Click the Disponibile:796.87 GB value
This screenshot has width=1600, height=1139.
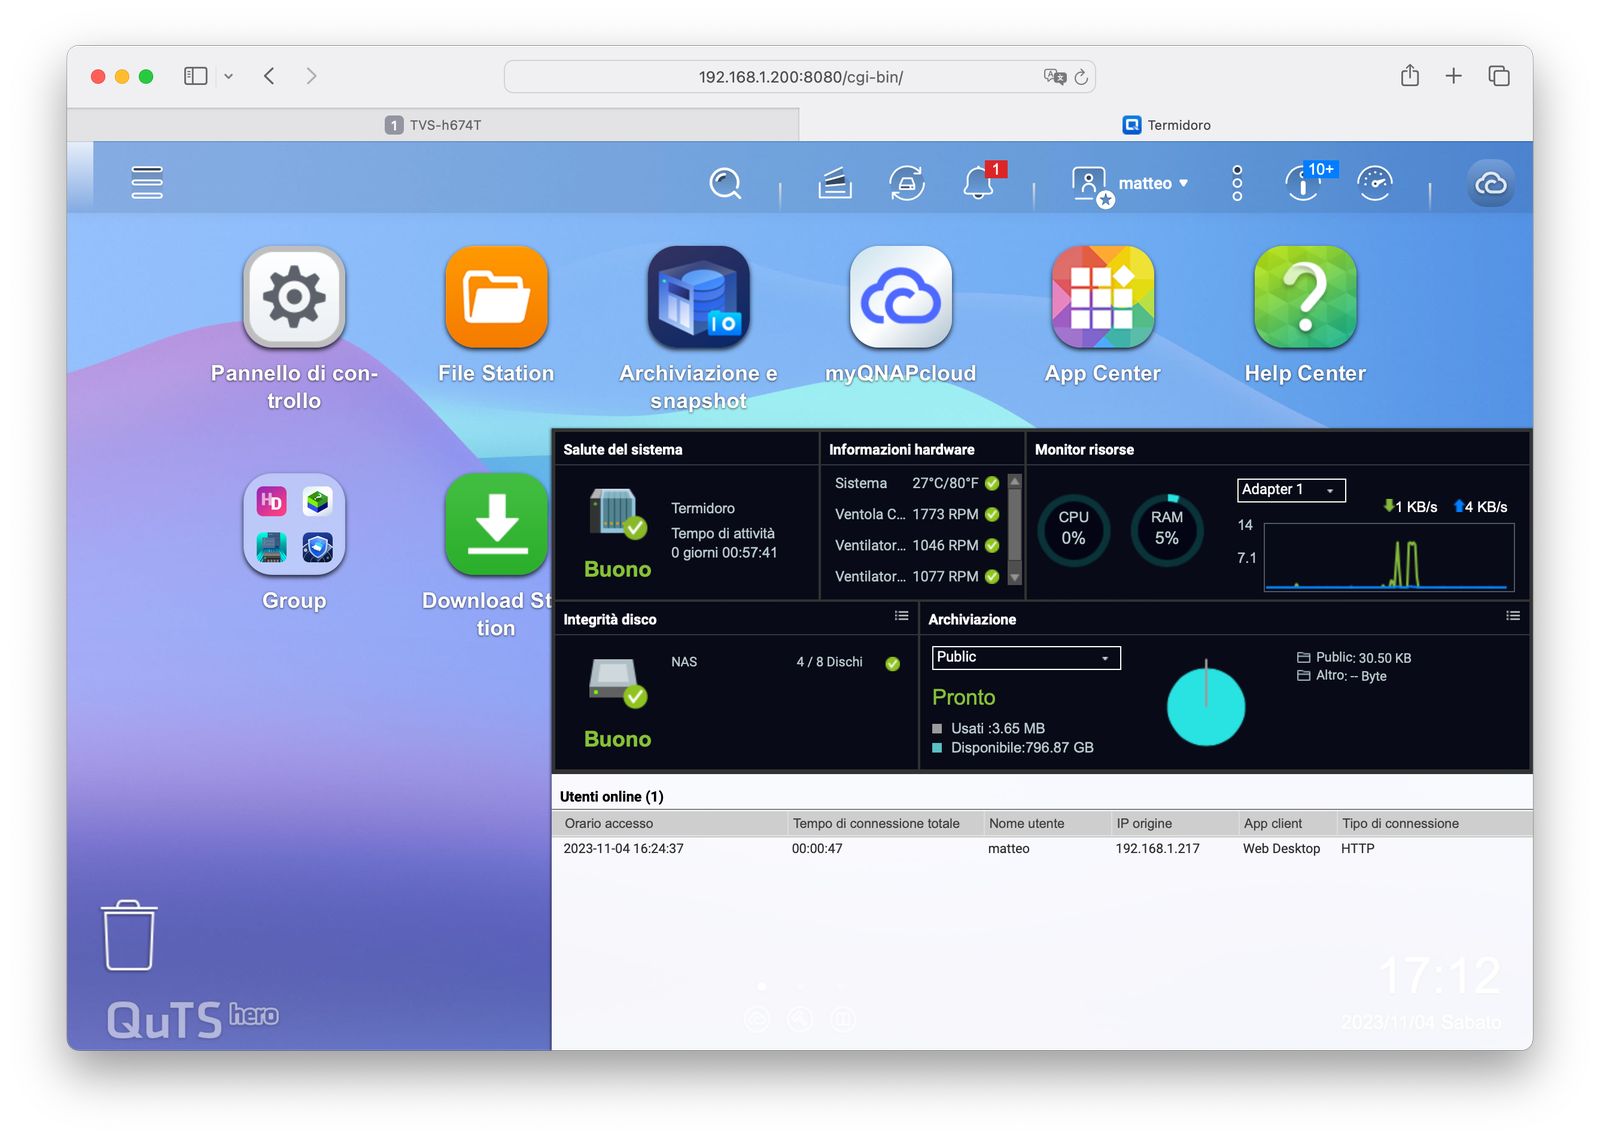coord(1022,748)
